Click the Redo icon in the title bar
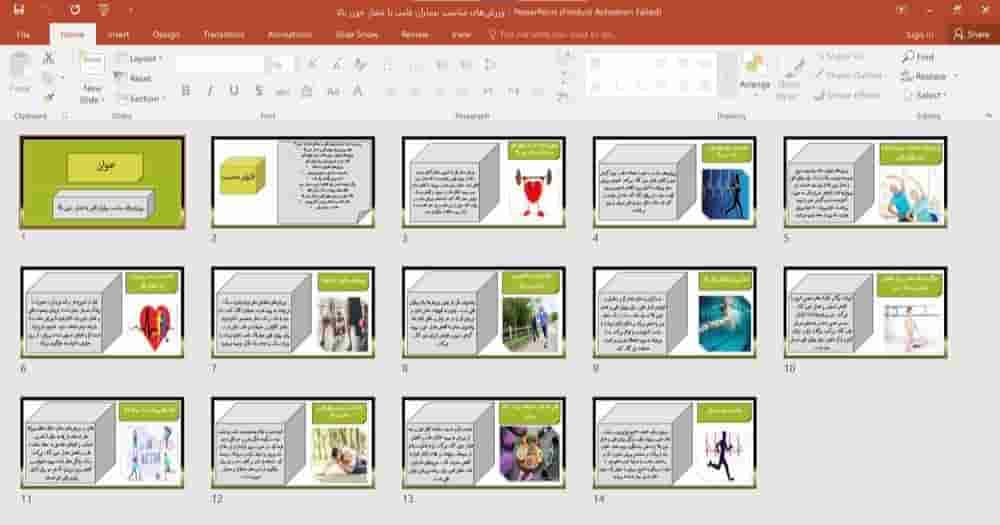 (x=75, y=10)
